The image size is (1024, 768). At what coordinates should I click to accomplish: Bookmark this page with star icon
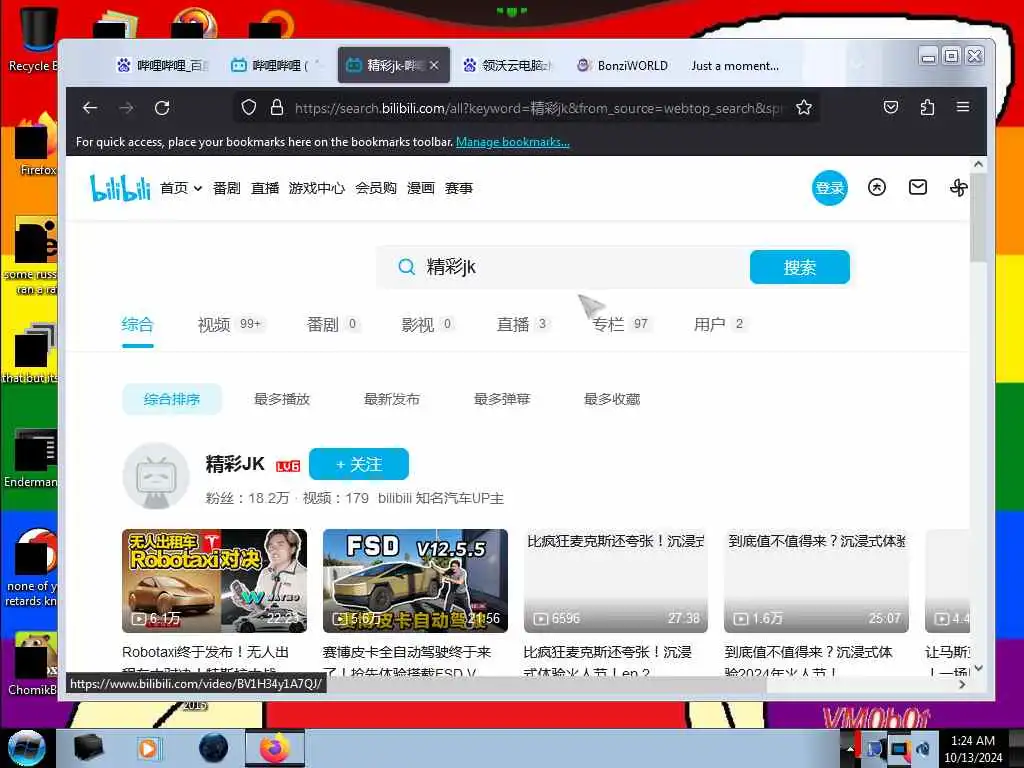click(804, 108)
